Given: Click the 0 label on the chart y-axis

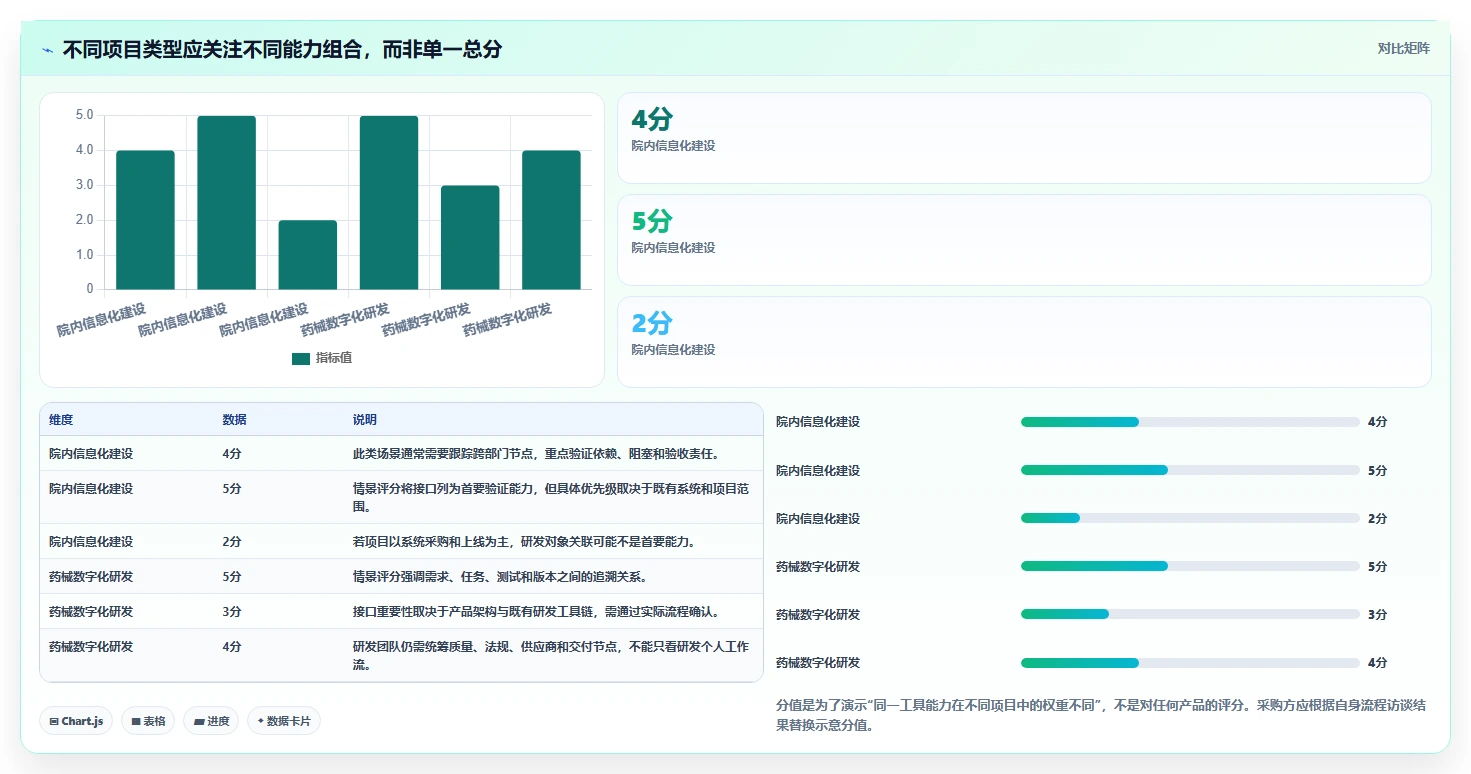Looking at the screenshot, I should point(90,289).
